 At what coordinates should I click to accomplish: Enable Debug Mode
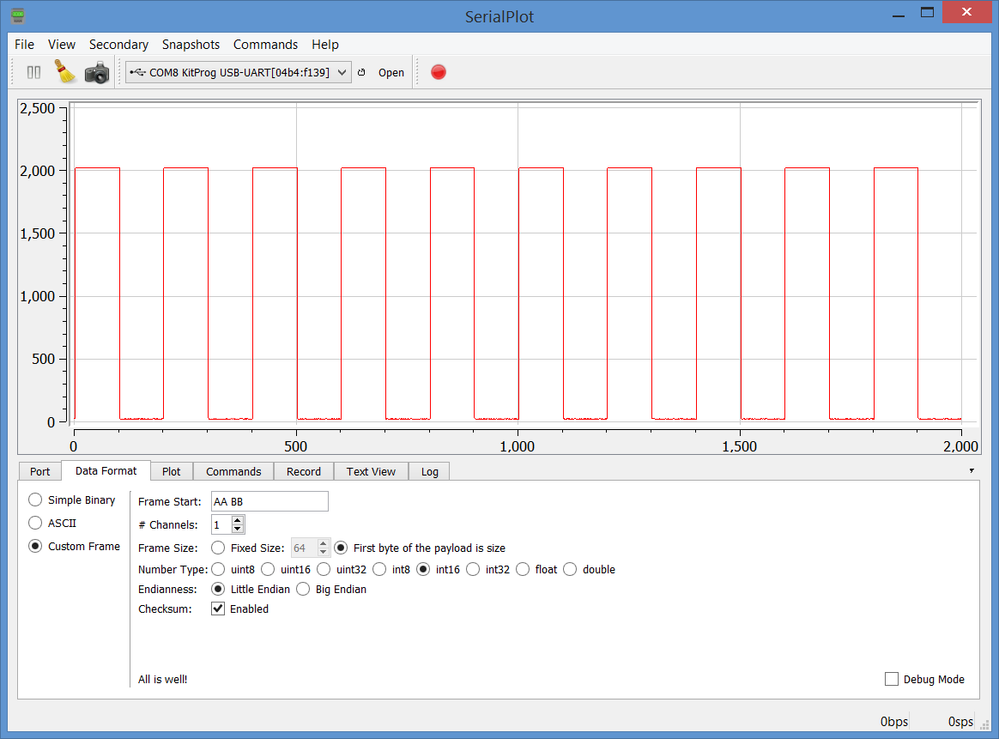point(891,679)
